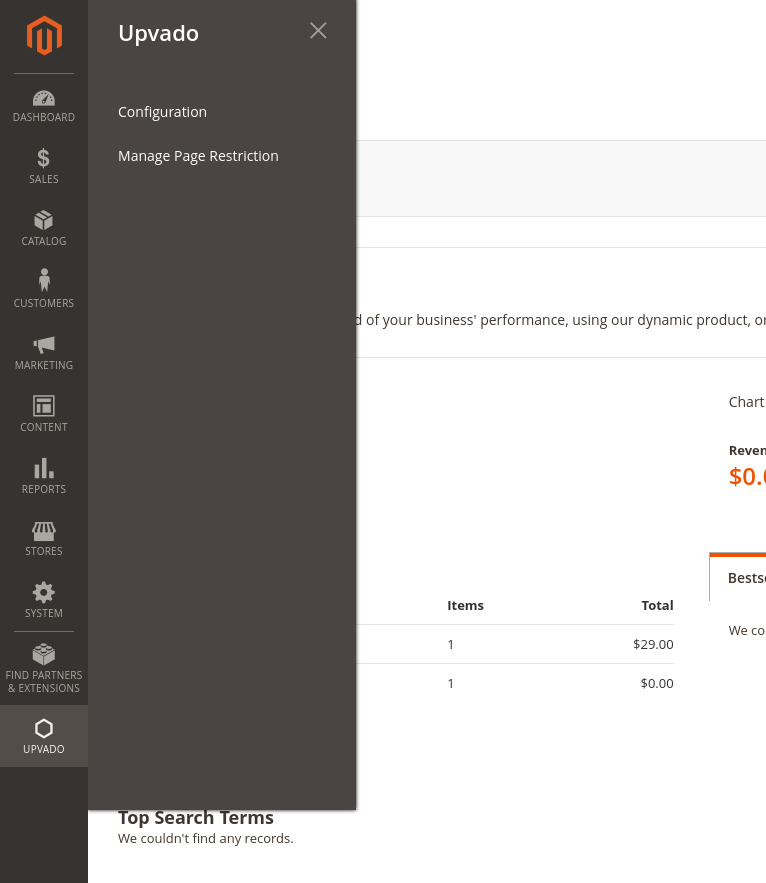Open the Reports menu

44,476
